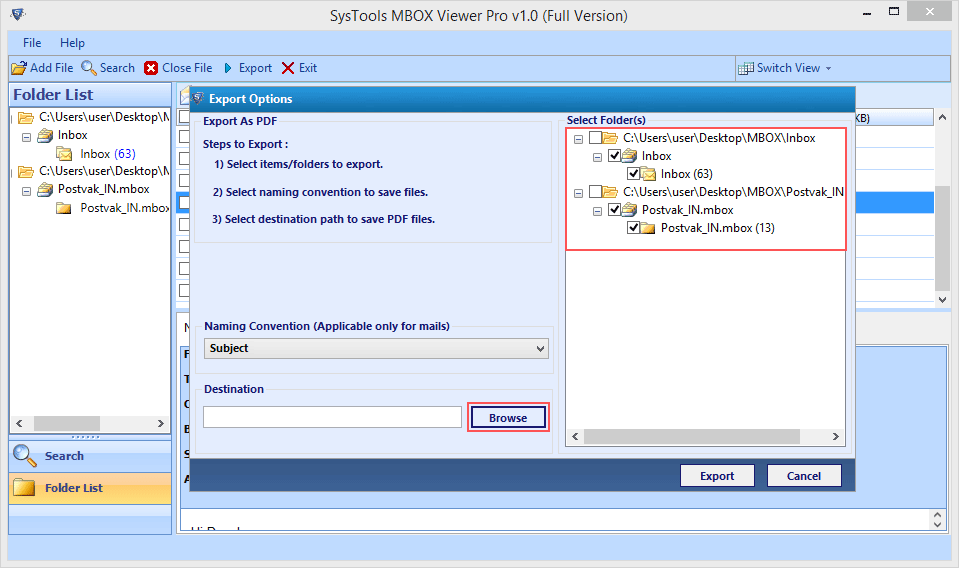
Task: Click the folder icon beside C:\Users\user\Desktop\MBOX\Inbox in Select Folder(s)
Action: (x=610, y=138)
